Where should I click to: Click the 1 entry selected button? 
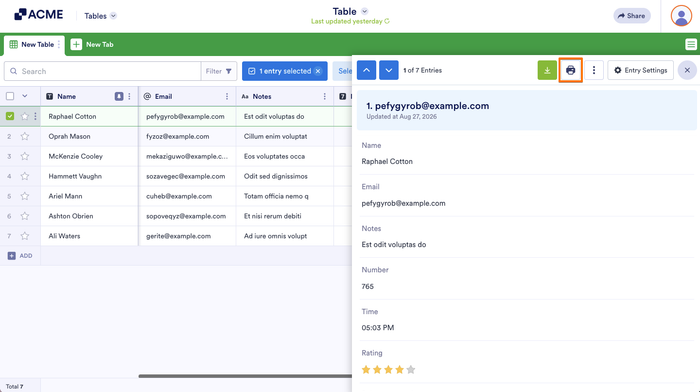(284, 71)
